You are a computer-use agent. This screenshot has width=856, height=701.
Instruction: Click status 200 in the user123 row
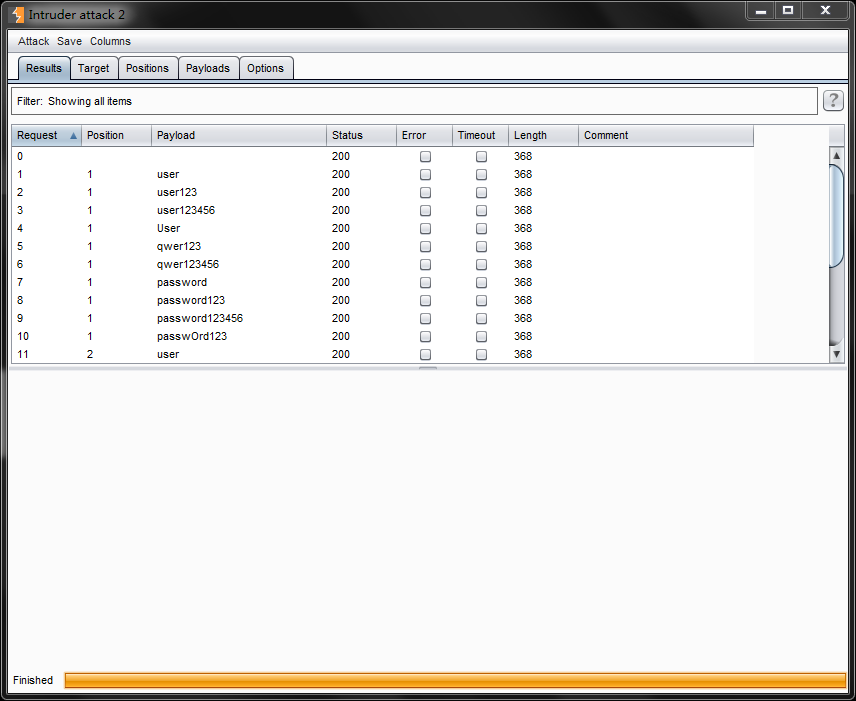click(341, 192)
